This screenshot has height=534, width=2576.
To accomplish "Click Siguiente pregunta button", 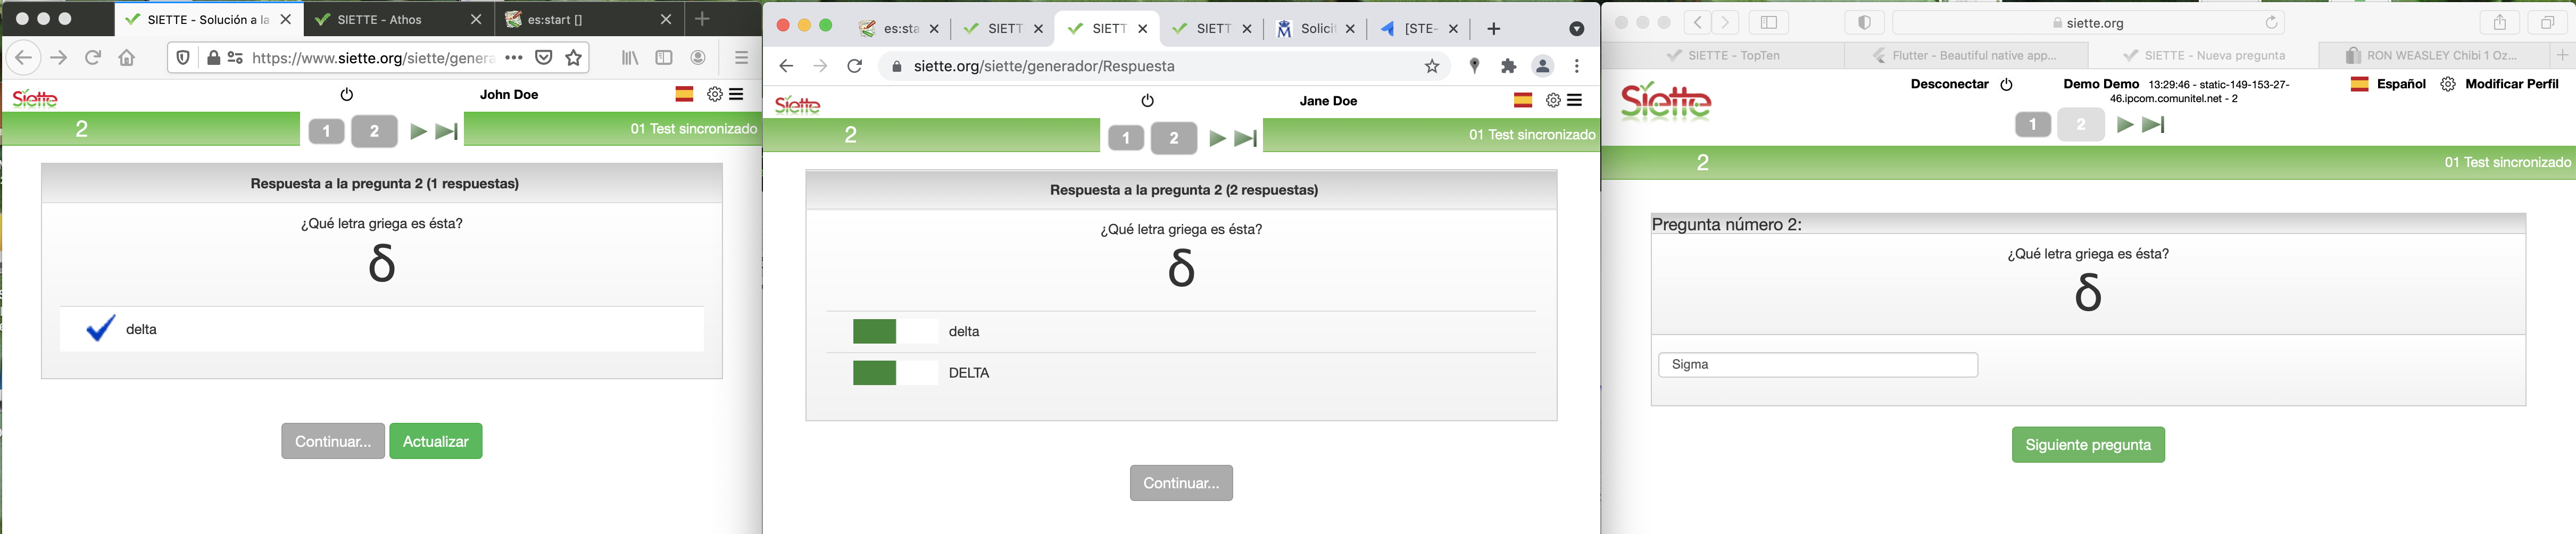I will pos(2087,445).
